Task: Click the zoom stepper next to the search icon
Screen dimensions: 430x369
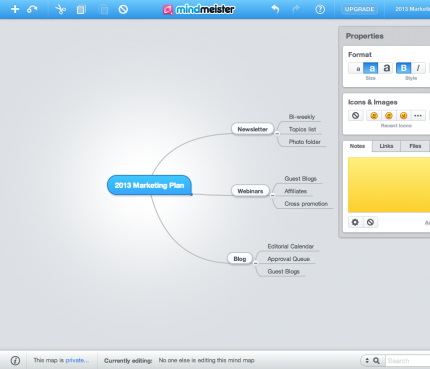Action: [367, 361]
